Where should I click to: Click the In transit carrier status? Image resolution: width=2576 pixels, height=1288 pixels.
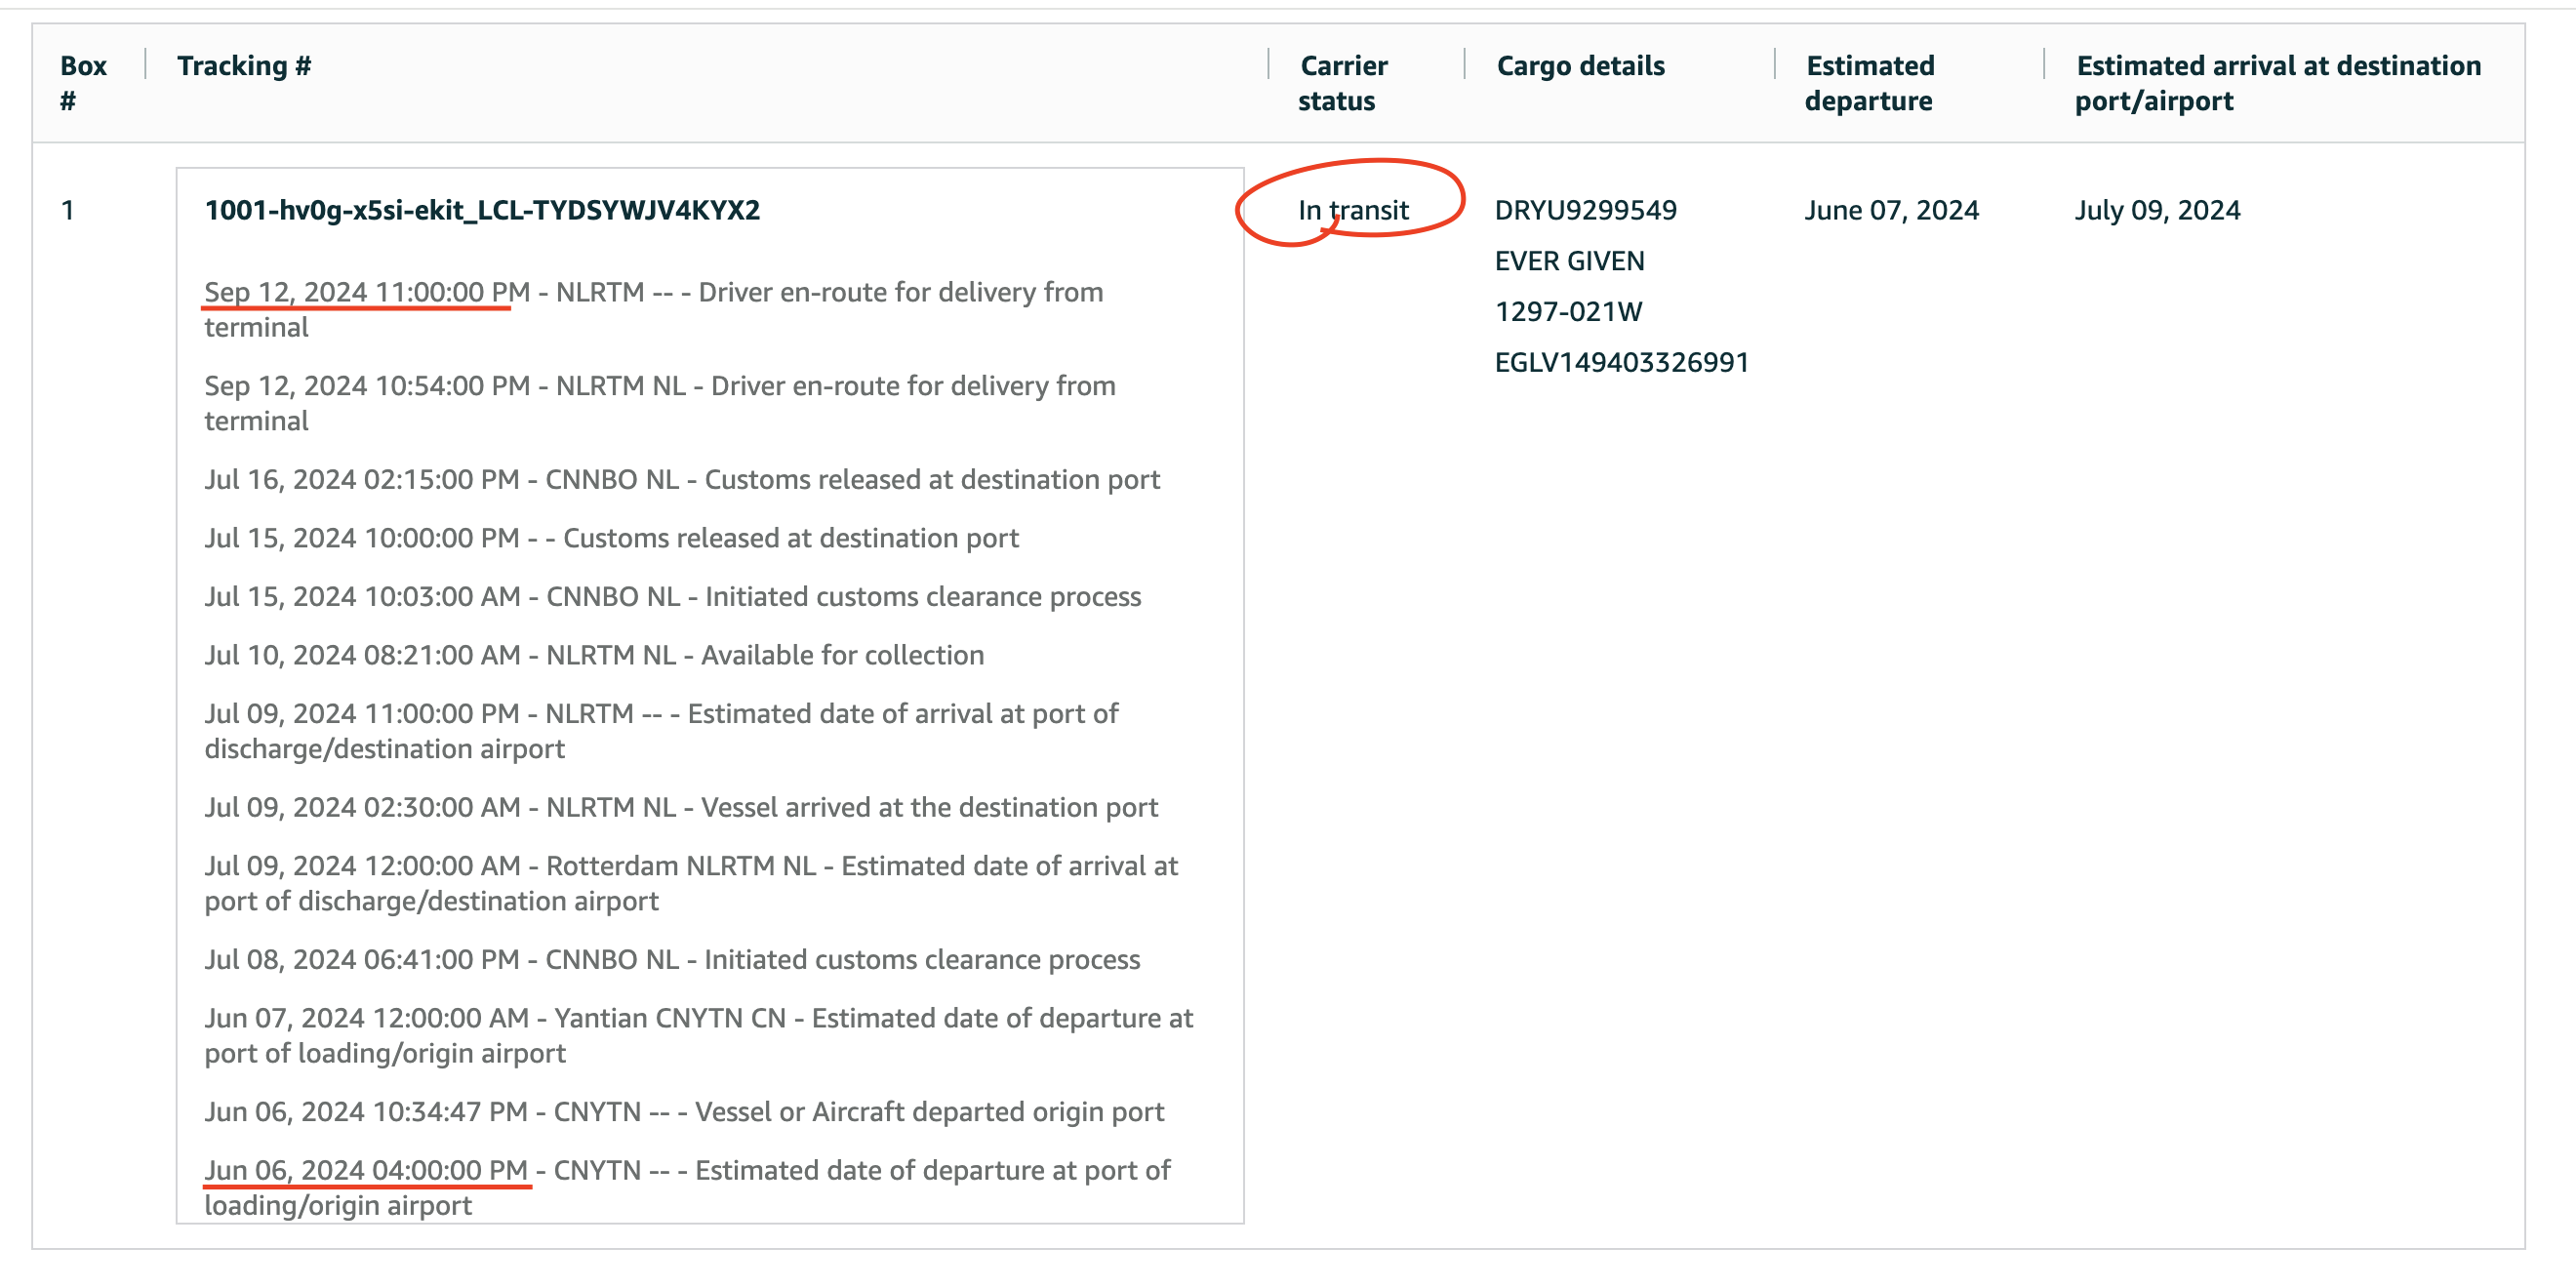pyautogui.click(x=1353, y=210)
